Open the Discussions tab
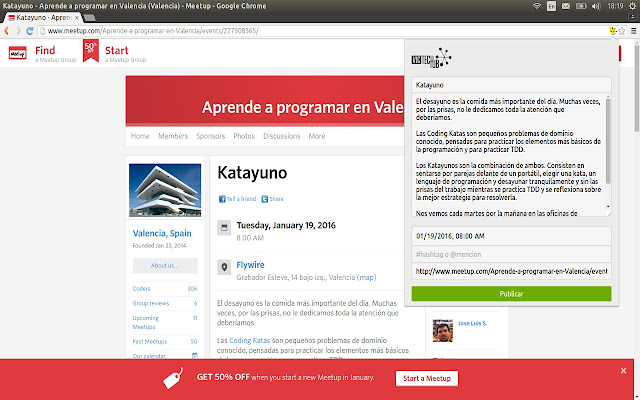Viewport: 640px width, 400px height. [x=282, y=136]
